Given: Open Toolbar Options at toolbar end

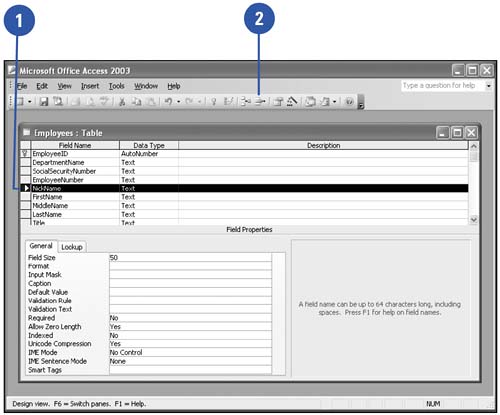Looking at the screenshot, I should [x=360, y=102].
